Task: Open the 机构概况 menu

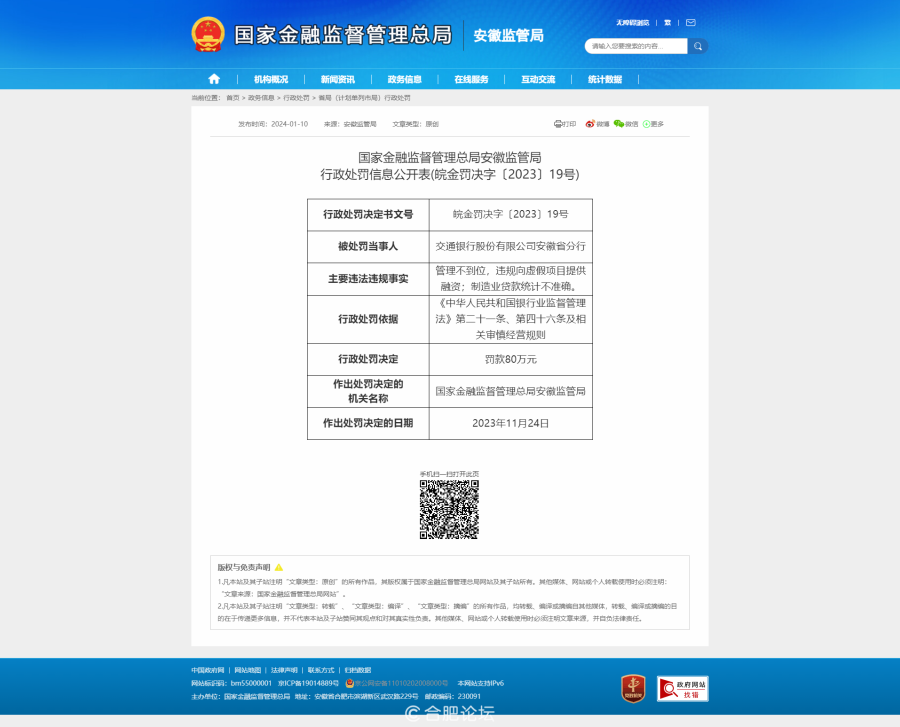Action: click(271, 79)
